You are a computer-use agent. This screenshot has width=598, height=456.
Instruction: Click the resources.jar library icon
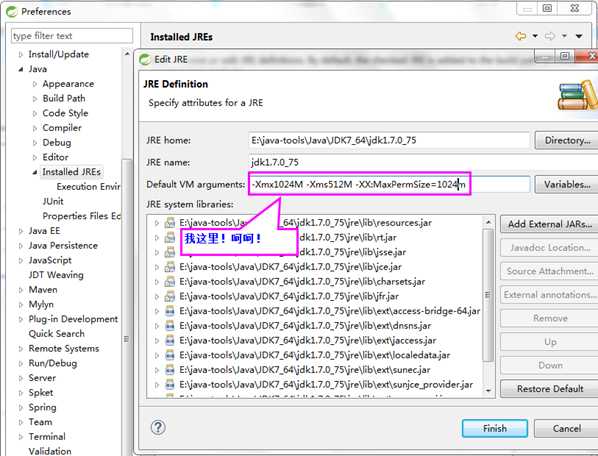coord(169,223)
